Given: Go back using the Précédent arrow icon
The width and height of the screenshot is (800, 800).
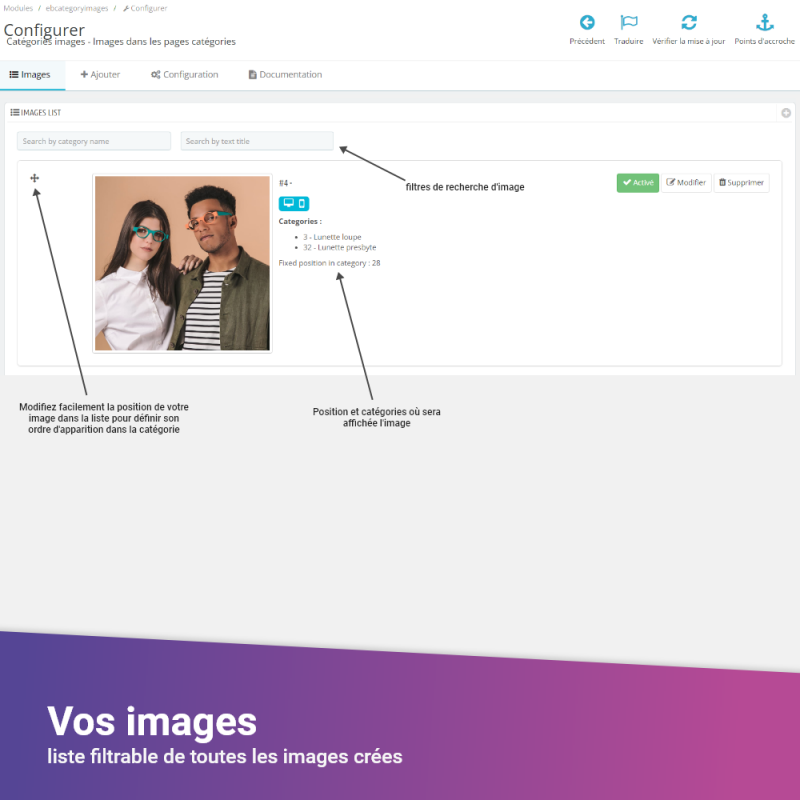Looking at the screenshot, I should tap(587, 22).
